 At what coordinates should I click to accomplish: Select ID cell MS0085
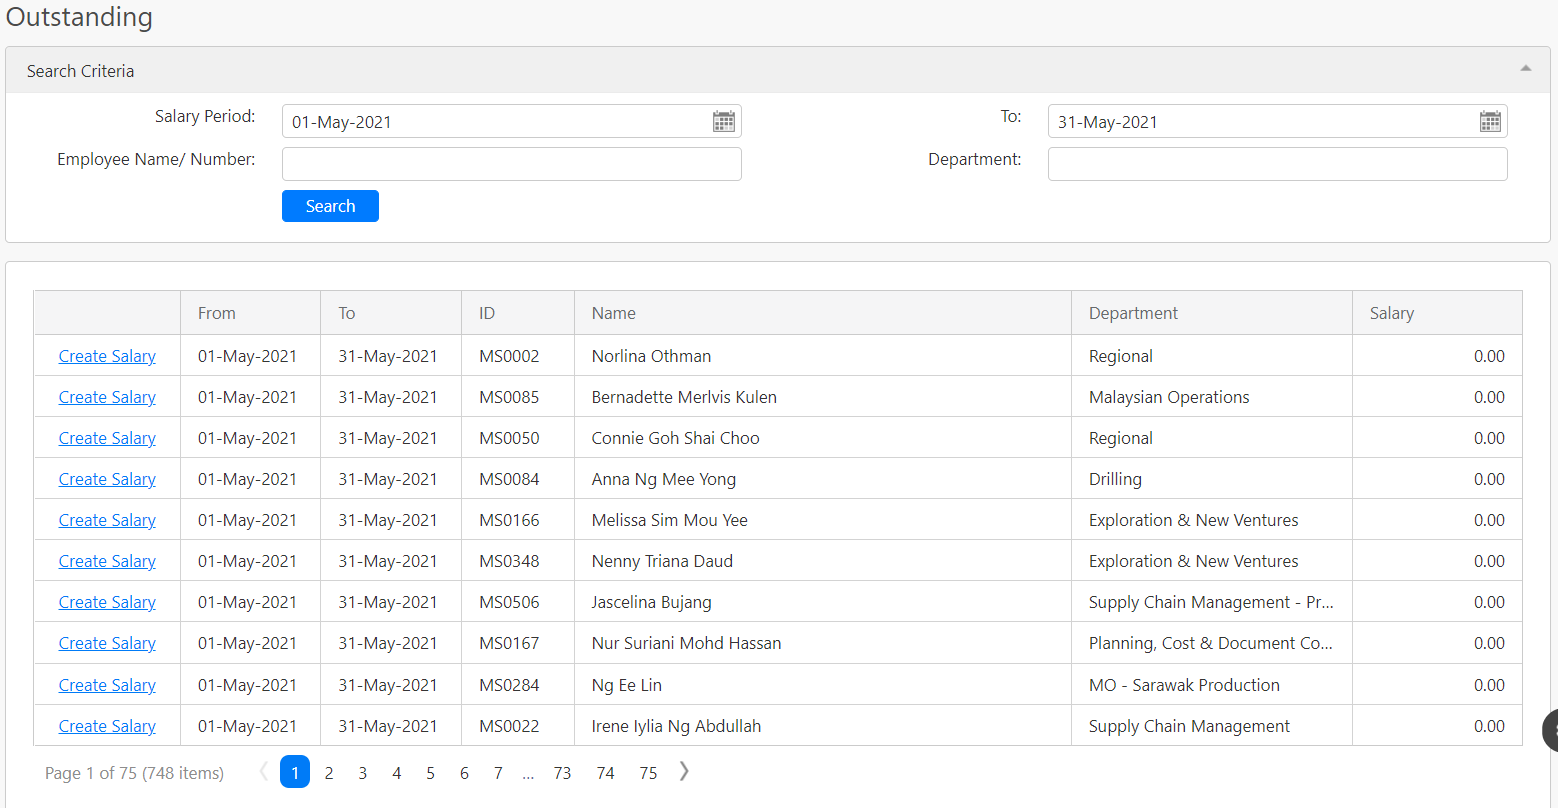pos(518,397)
